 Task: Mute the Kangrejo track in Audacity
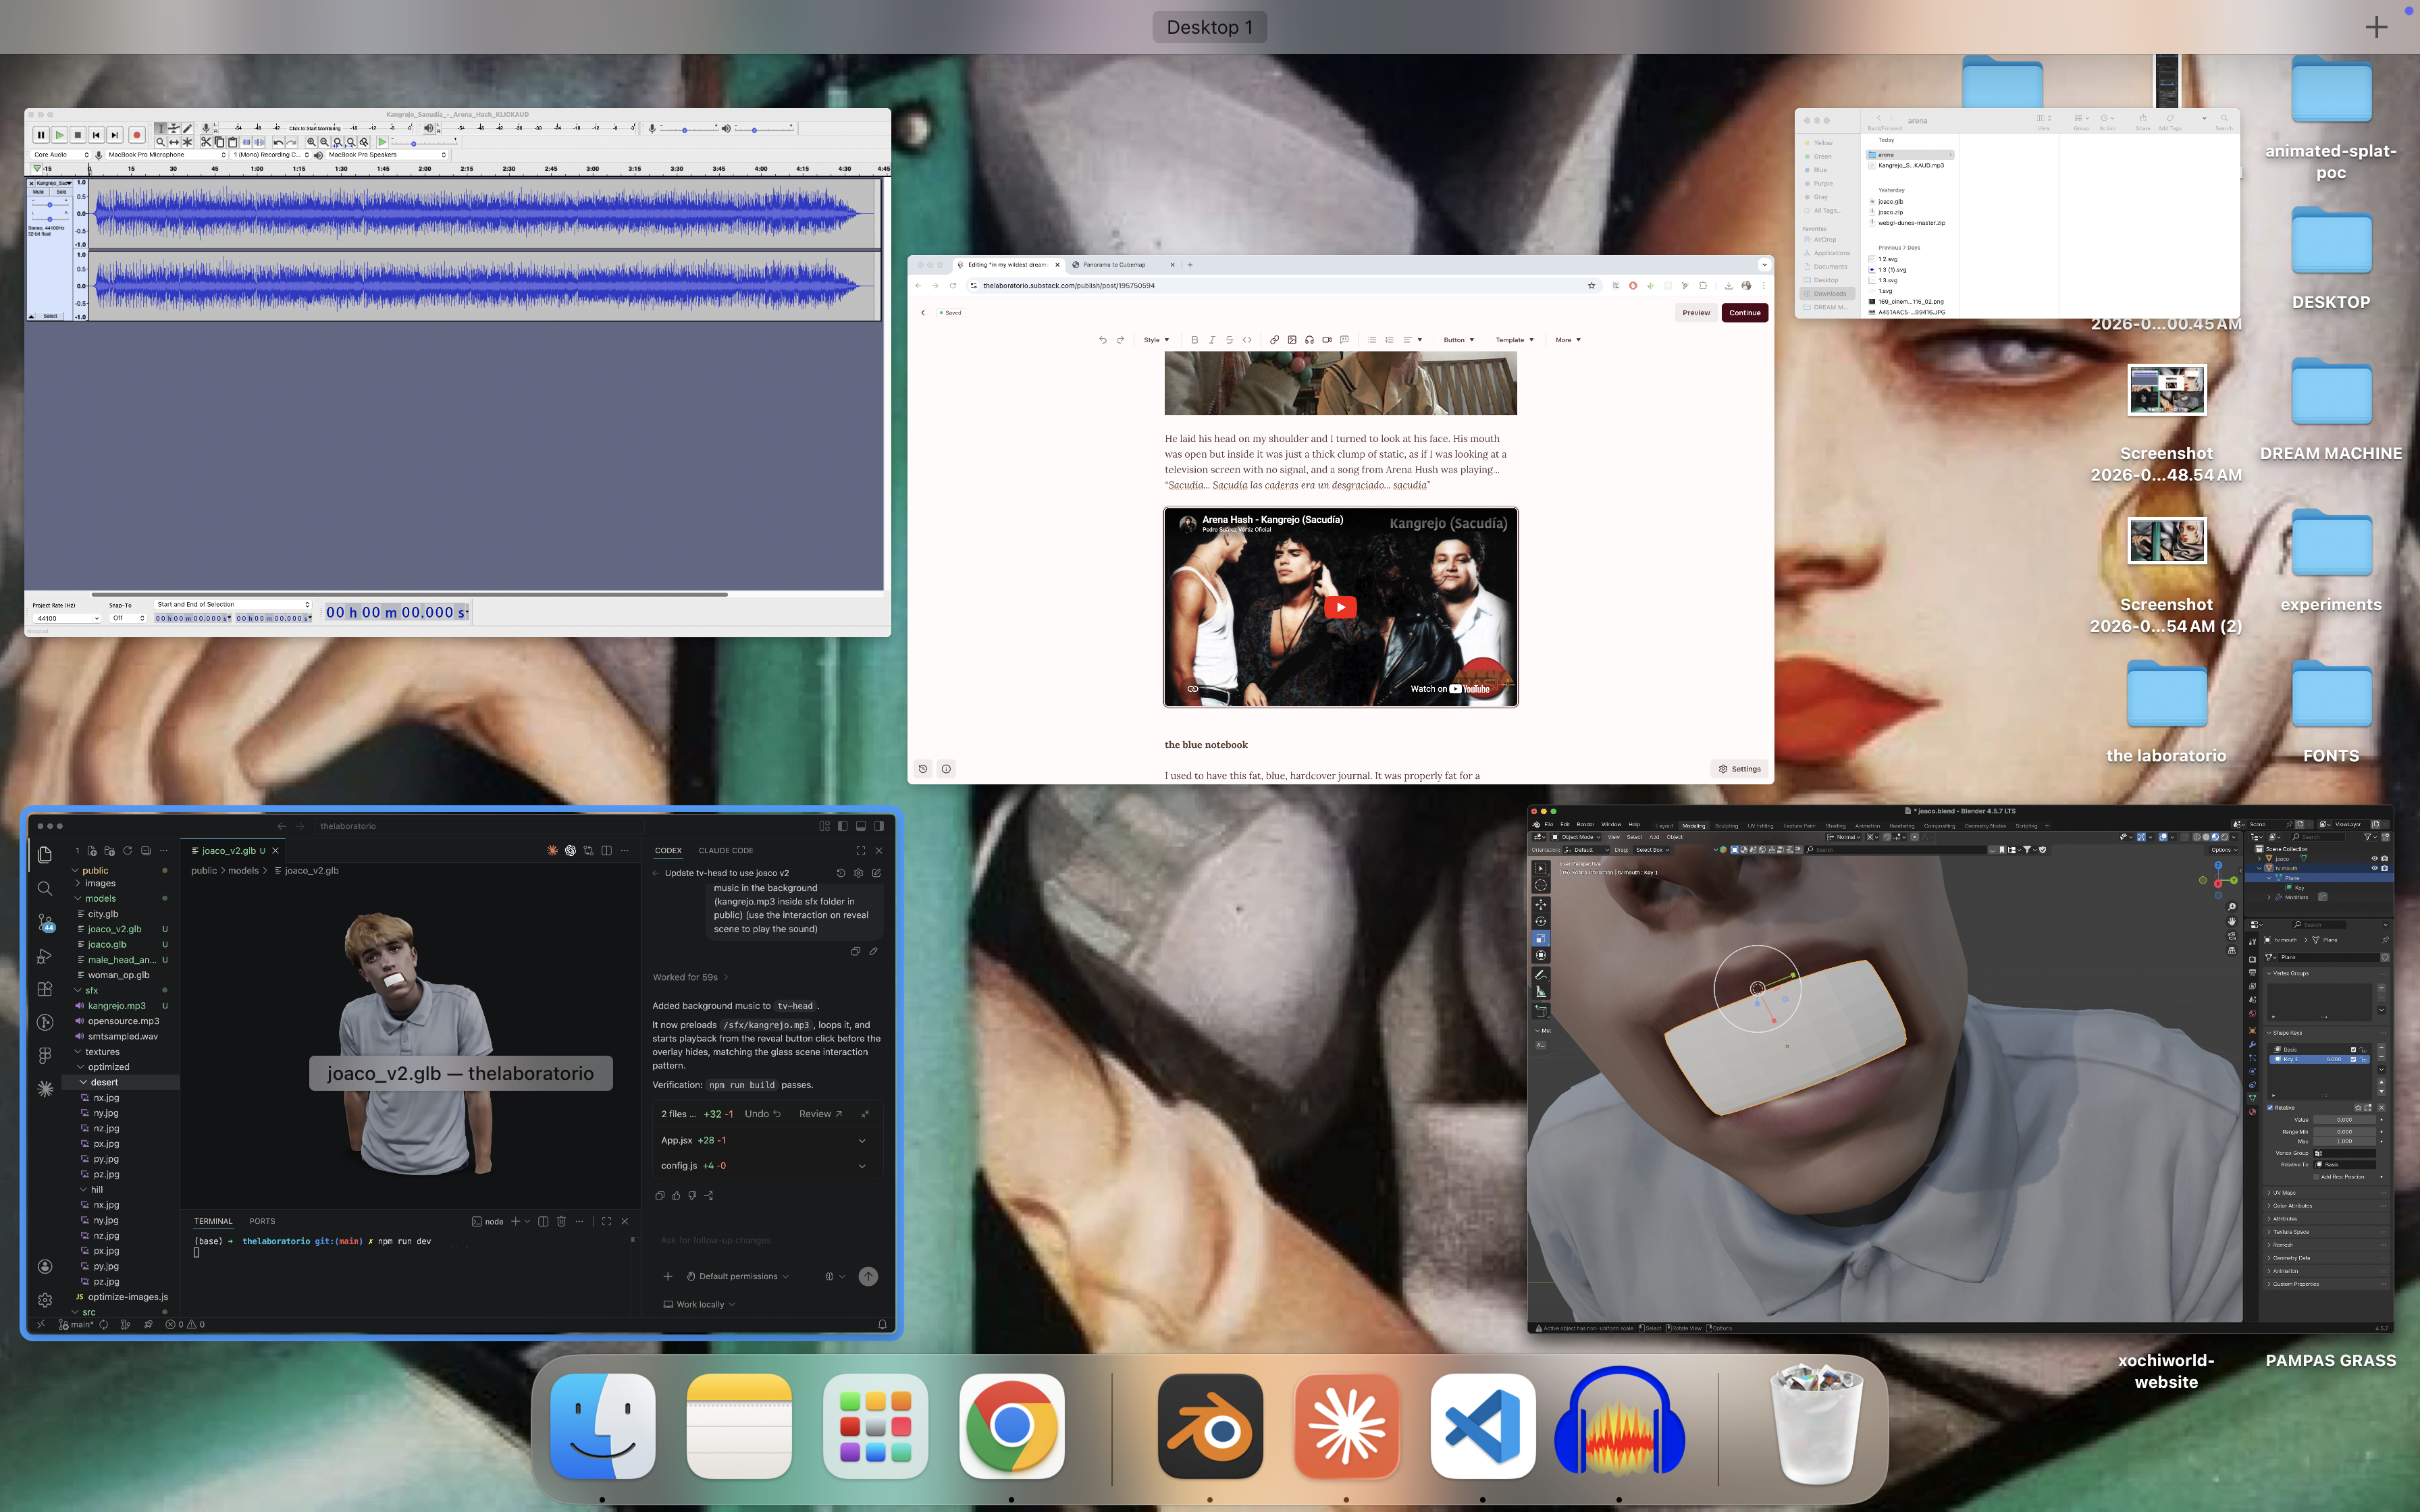click(x=39, y=192)
